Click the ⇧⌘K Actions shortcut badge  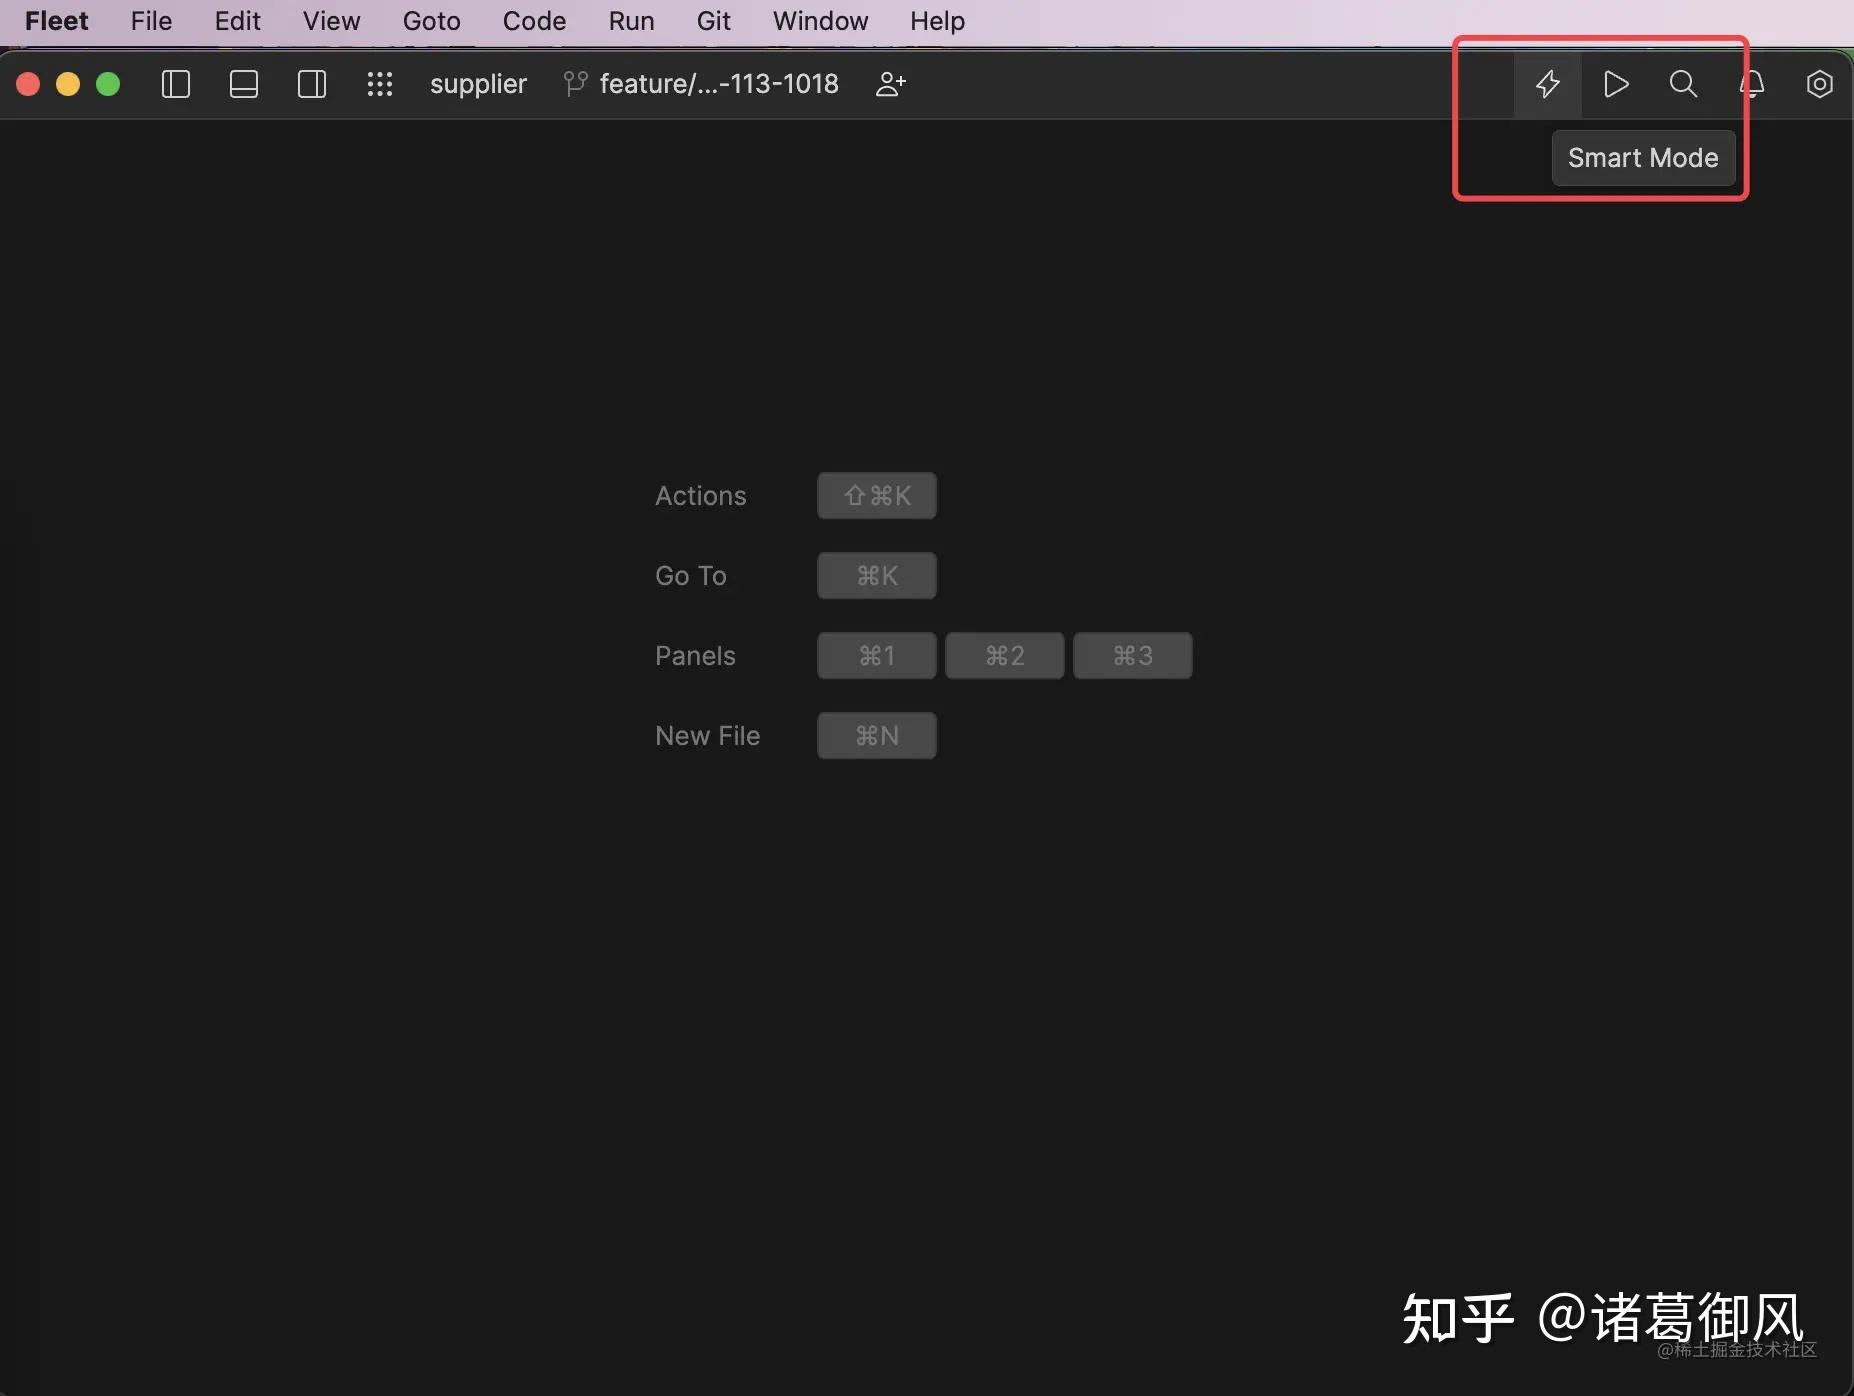tap(876, 495)
